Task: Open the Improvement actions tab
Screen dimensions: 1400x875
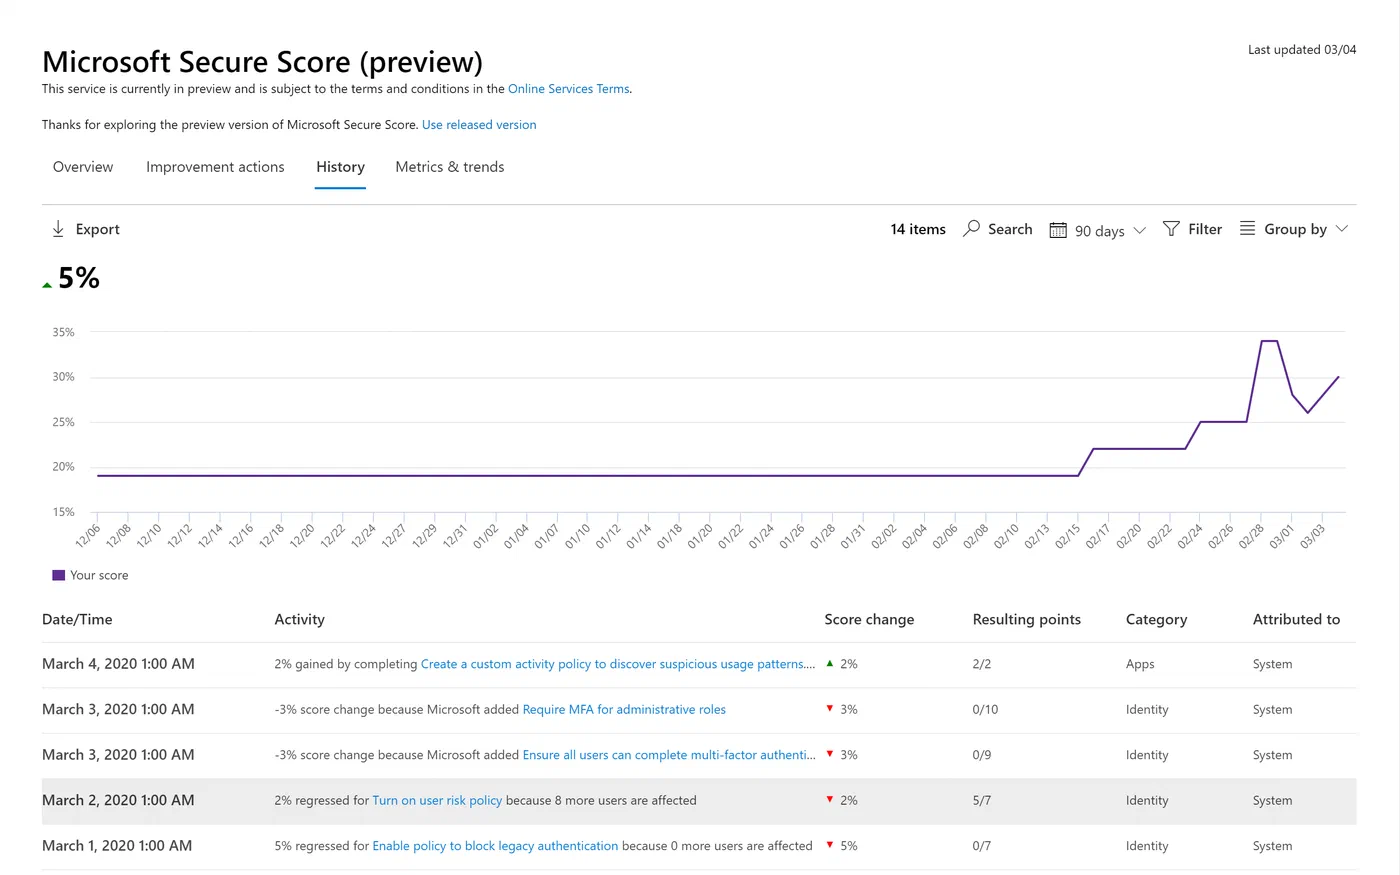Action: click(215, 167)
